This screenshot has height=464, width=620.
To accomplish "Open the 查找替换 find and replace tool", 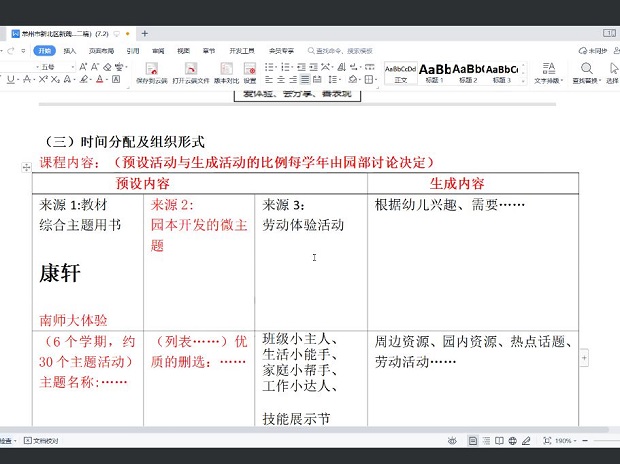I will pyautogui.click(x=587, y=73).
